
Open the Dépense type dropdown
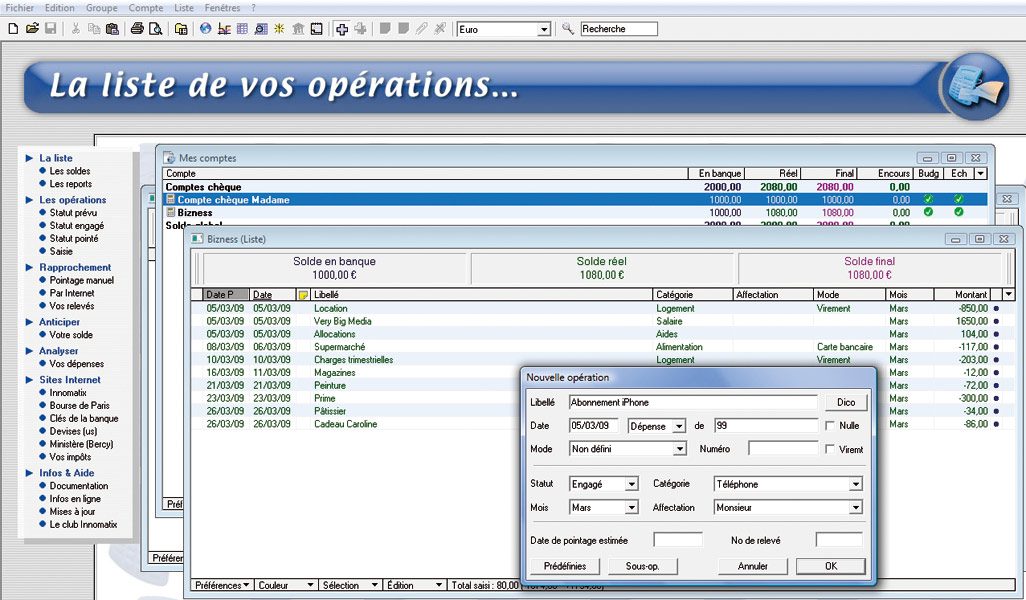(x=679, y=427)
